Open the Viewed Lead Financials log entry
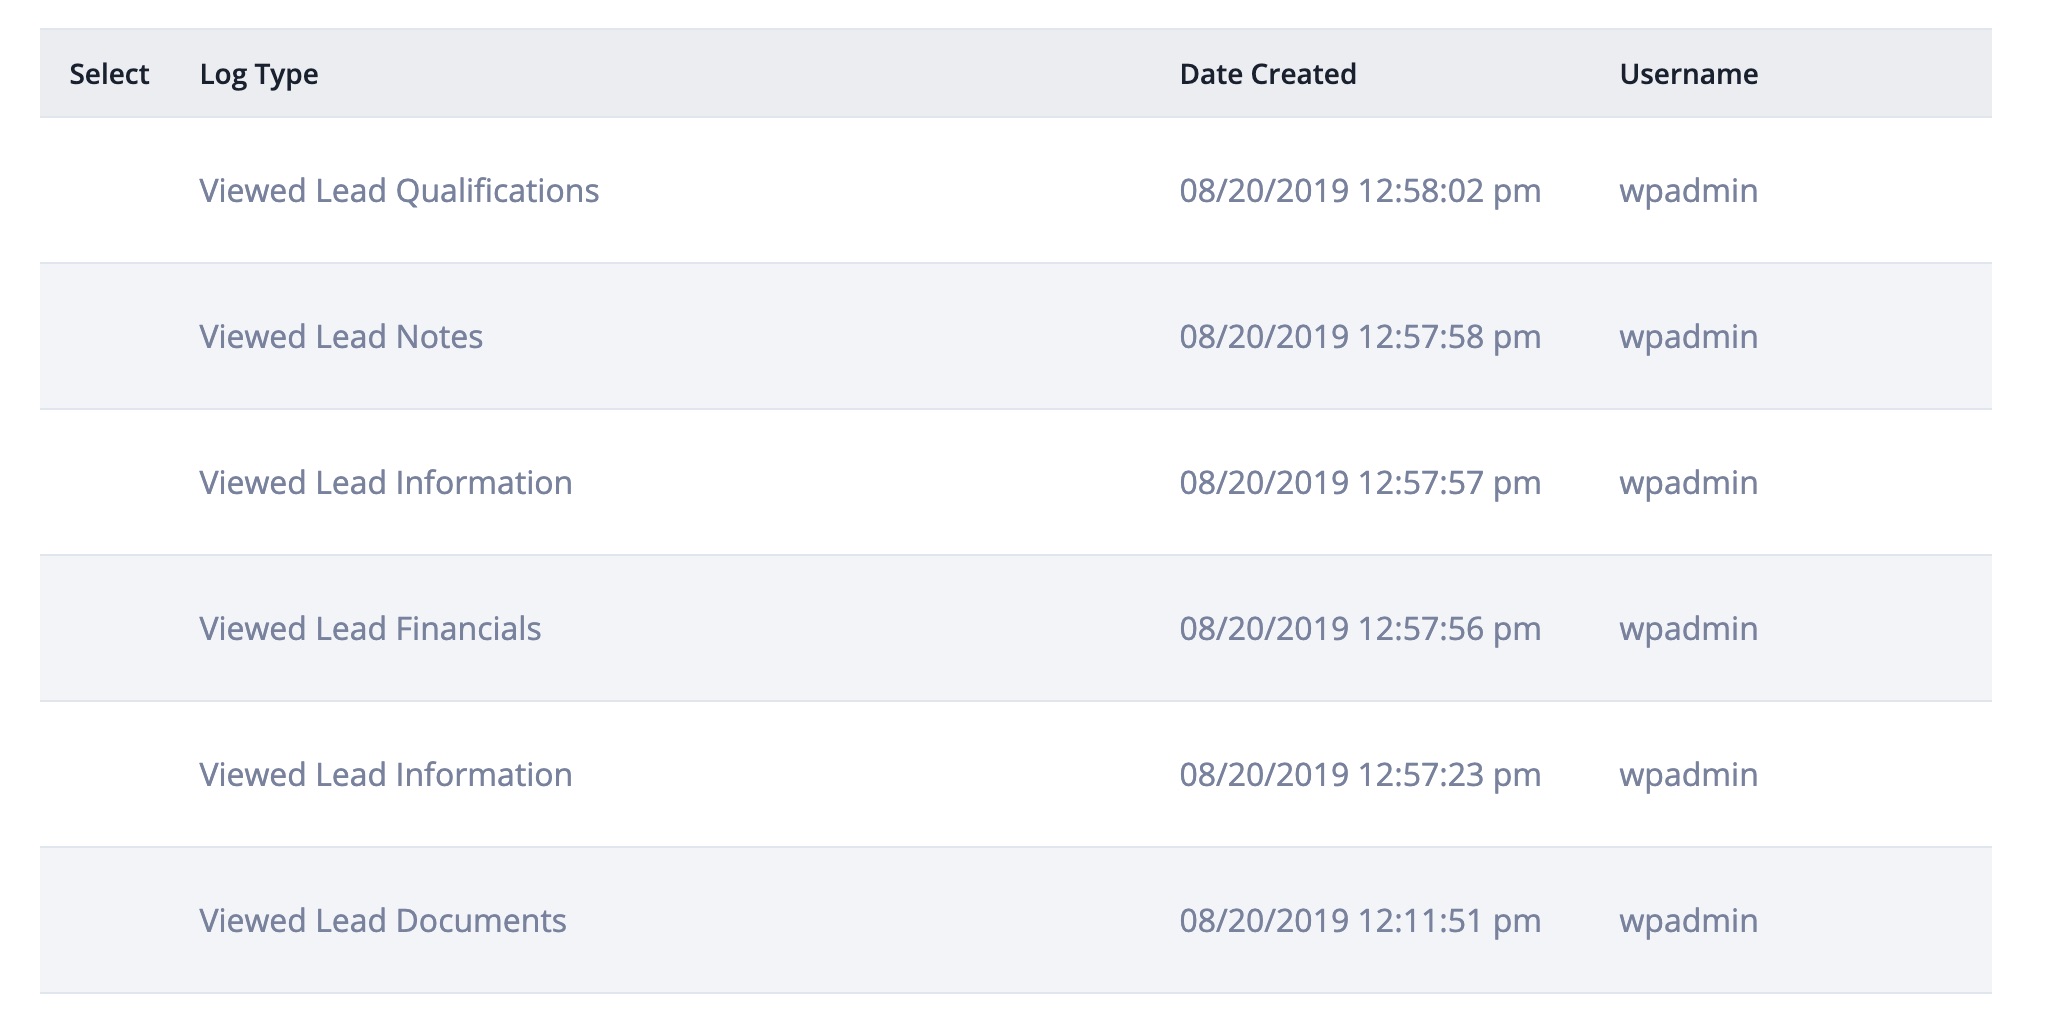Viewport: 2068px width, 1022px height. click(370, 628)
